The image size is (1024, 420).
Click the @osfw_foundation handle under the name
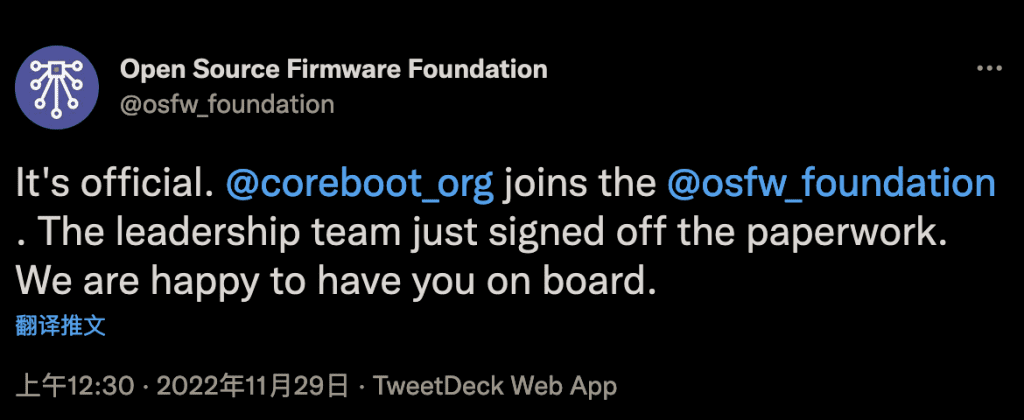227,105
